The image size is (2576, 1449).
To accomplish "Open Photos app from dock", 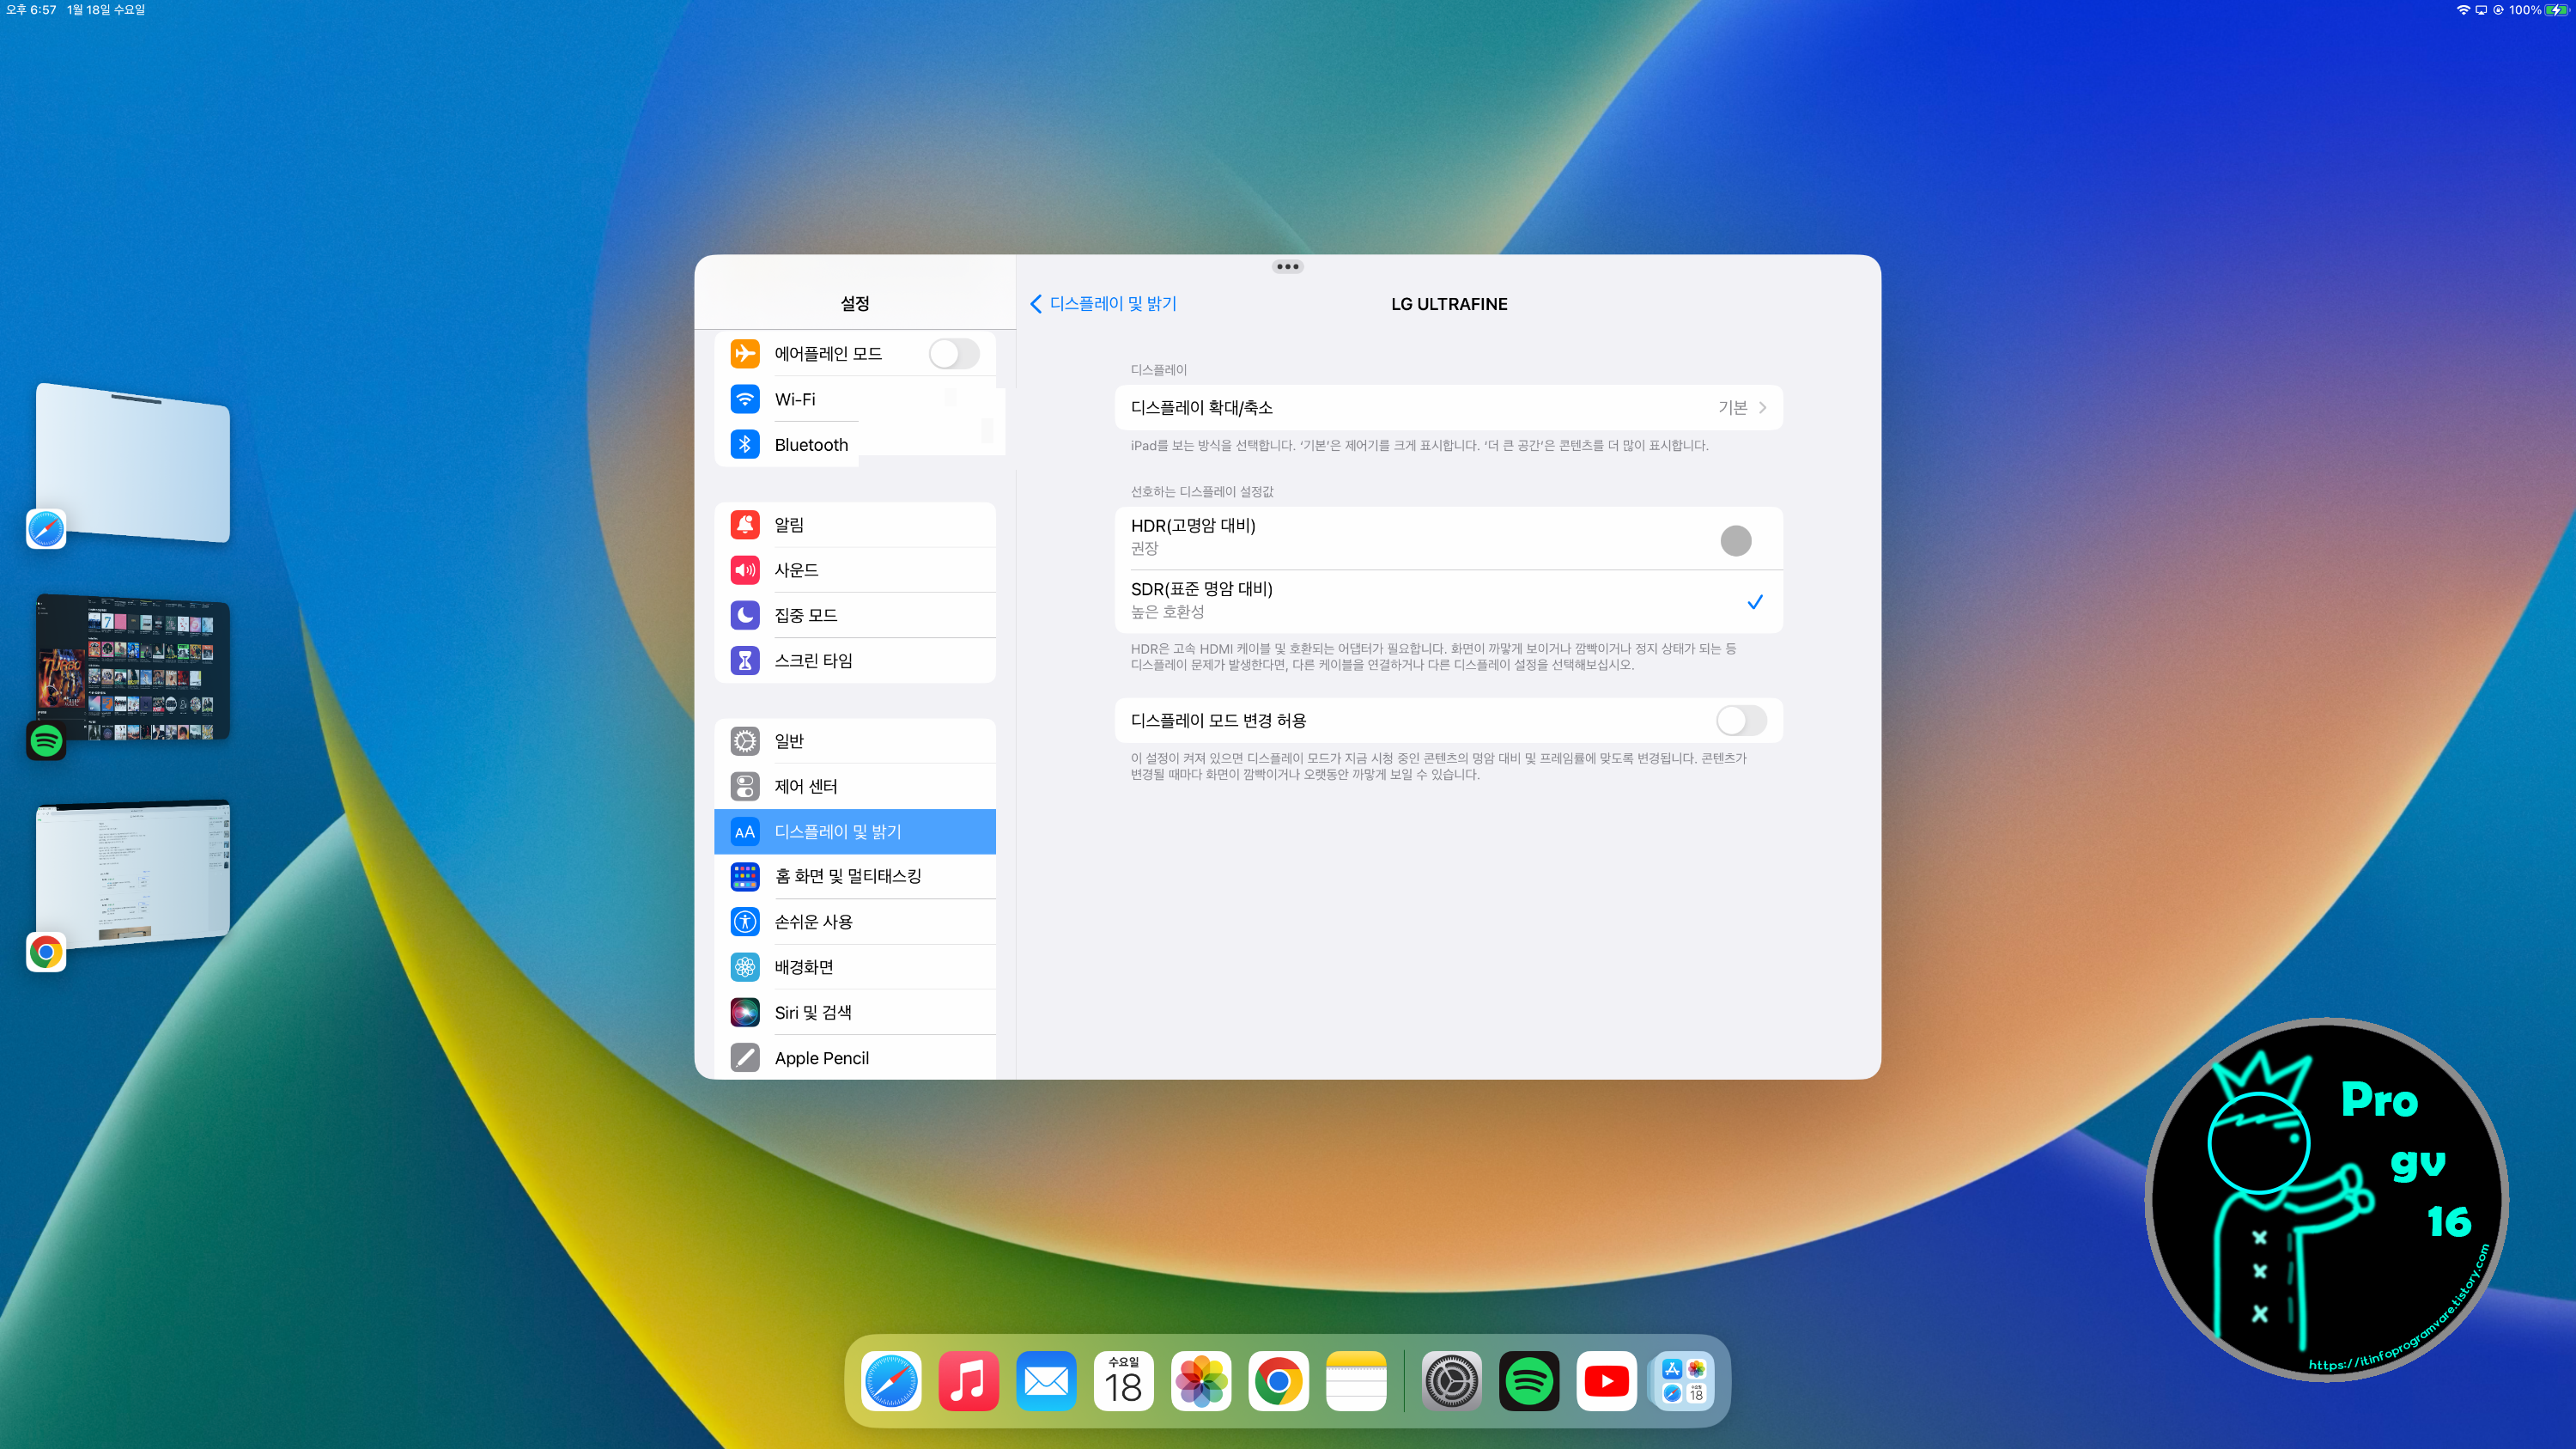I will (x=1201, y=1381).
